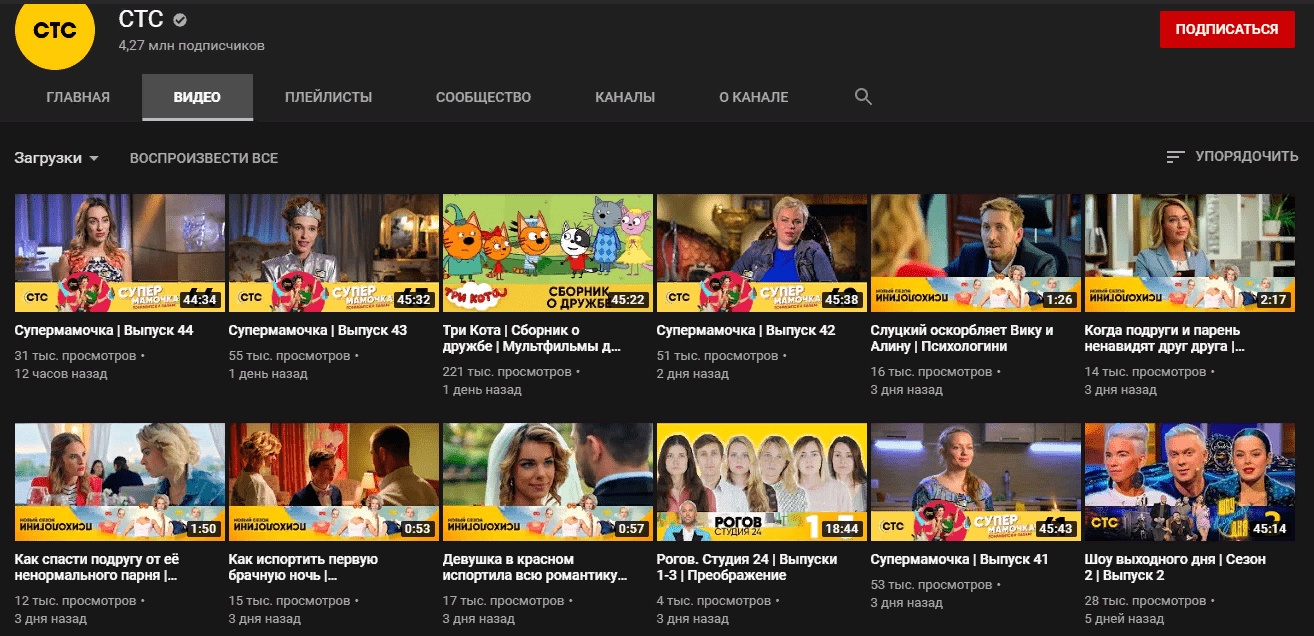Click title Супермамочка | Выпуск 44
This screenshot has height=636, width=1314.
(x=104, y=330)
